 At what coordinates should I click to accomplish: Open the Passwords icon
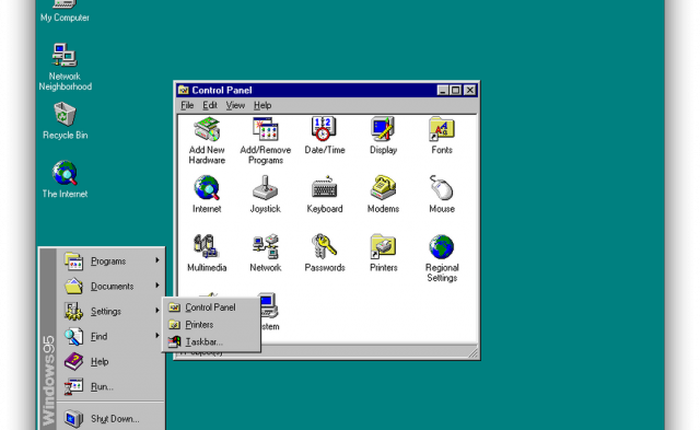324,247
